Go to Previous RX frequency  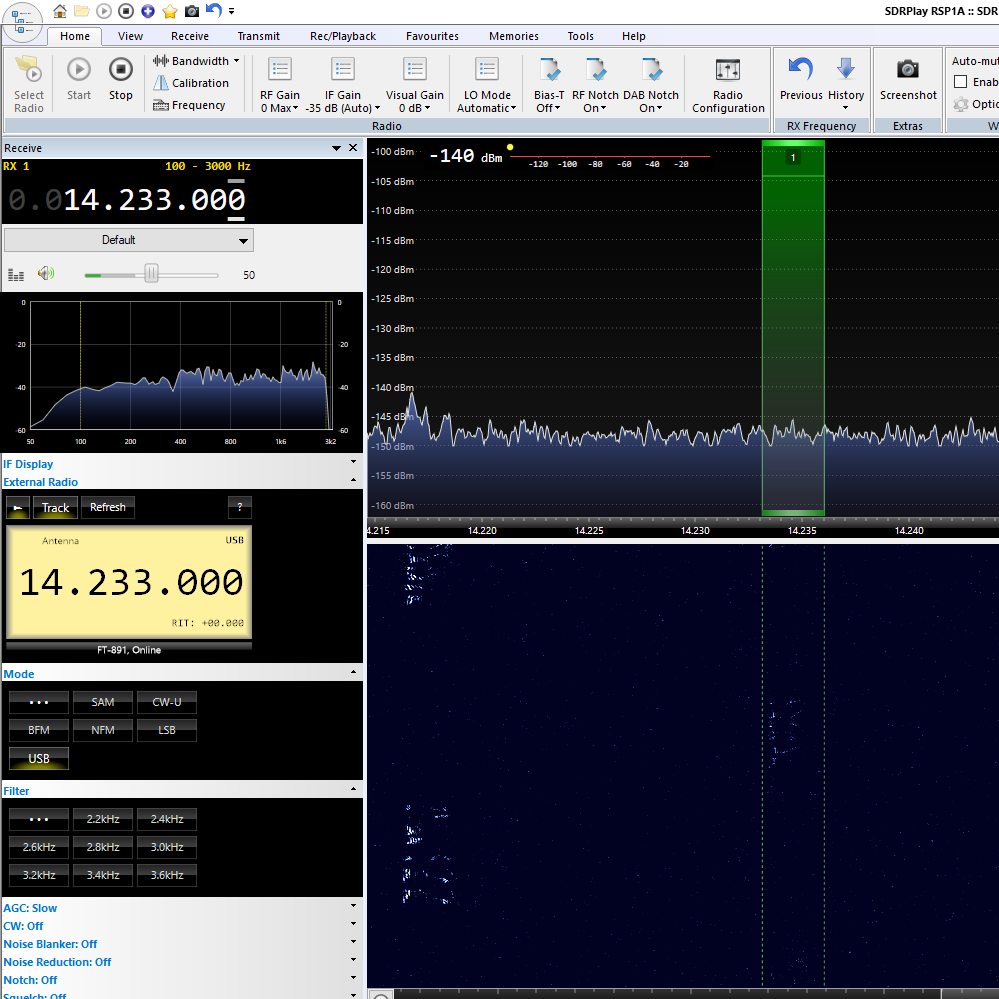click(801, 79)
